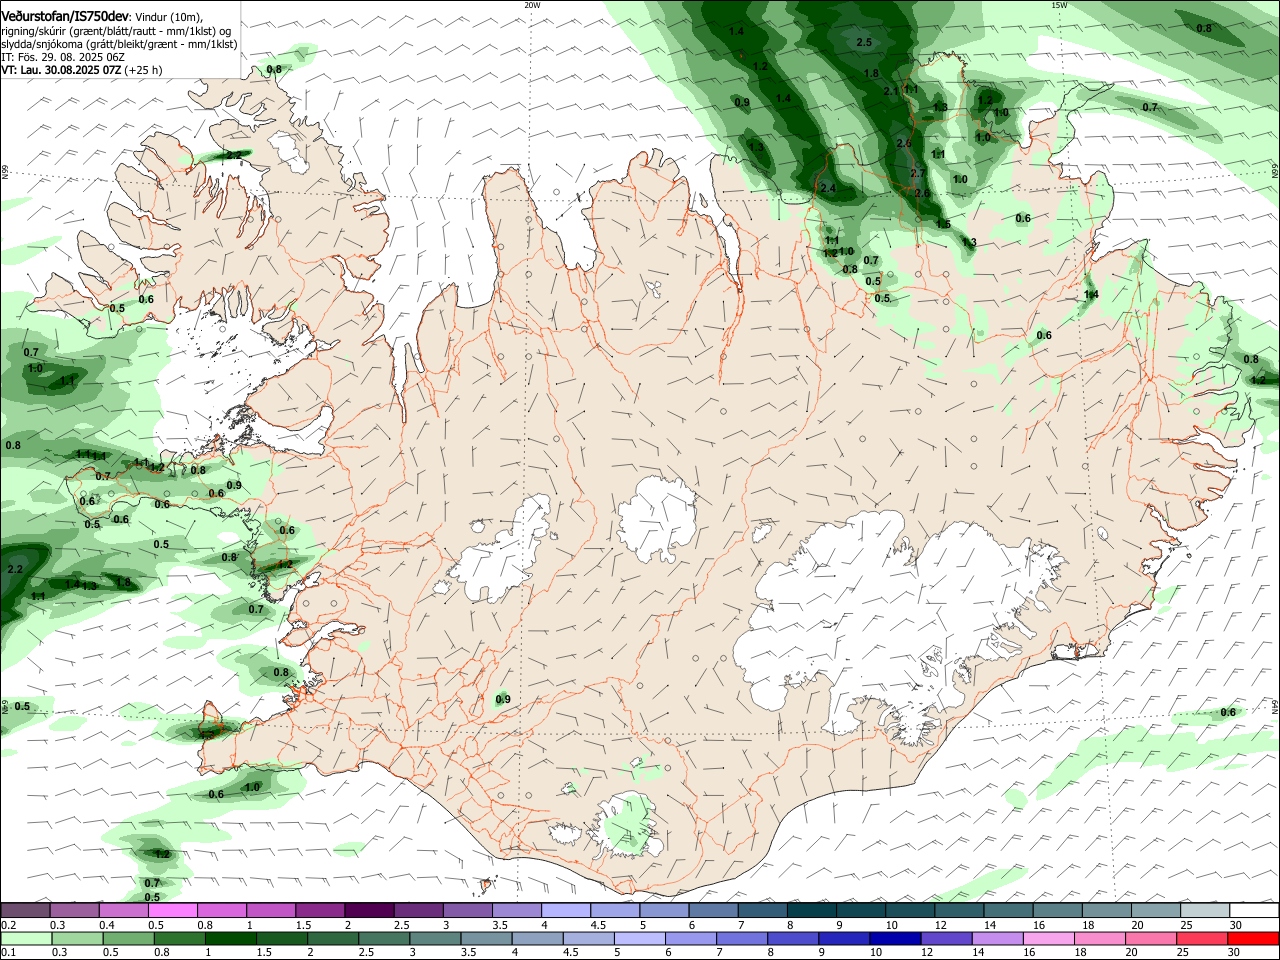Image resolution: width=1280 pixels, height=960 pixels.
Task: Click the init time line IT: Fös. 29. 08. 2025 06Z
Action: point(62,57)
